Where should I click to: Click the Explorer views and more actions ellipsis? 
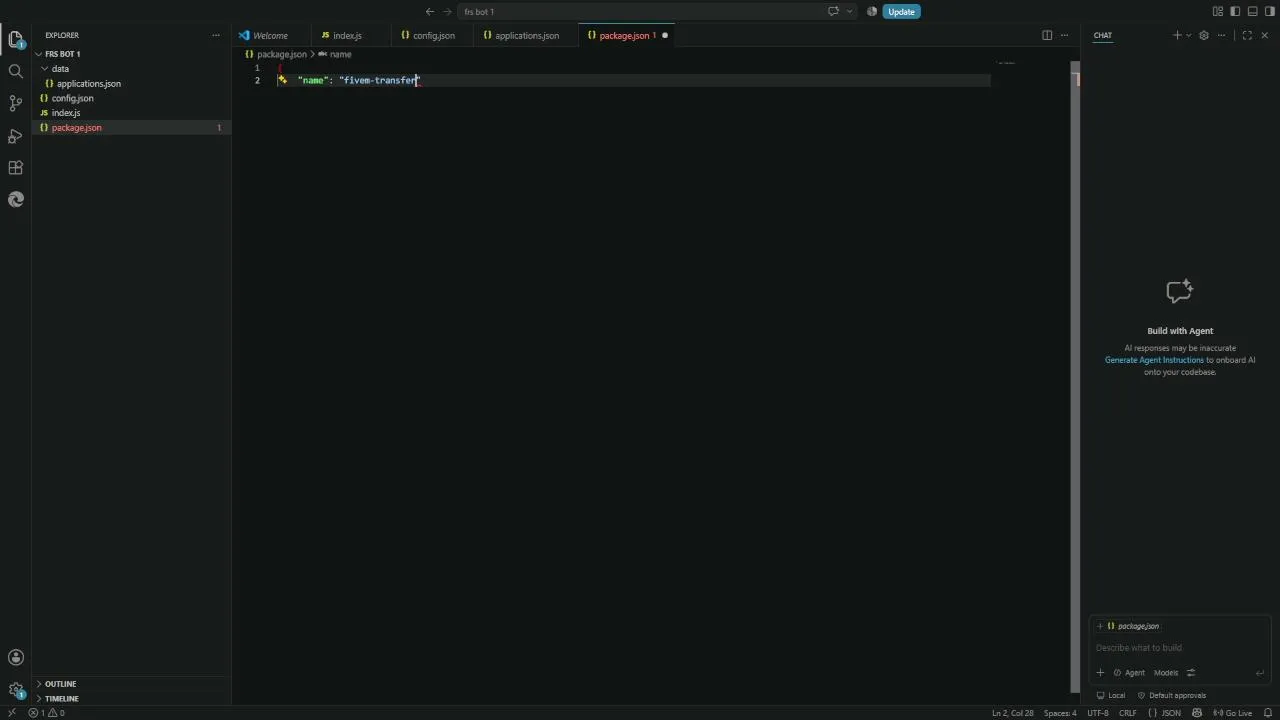pyautogui.click(x=215, y=35)
